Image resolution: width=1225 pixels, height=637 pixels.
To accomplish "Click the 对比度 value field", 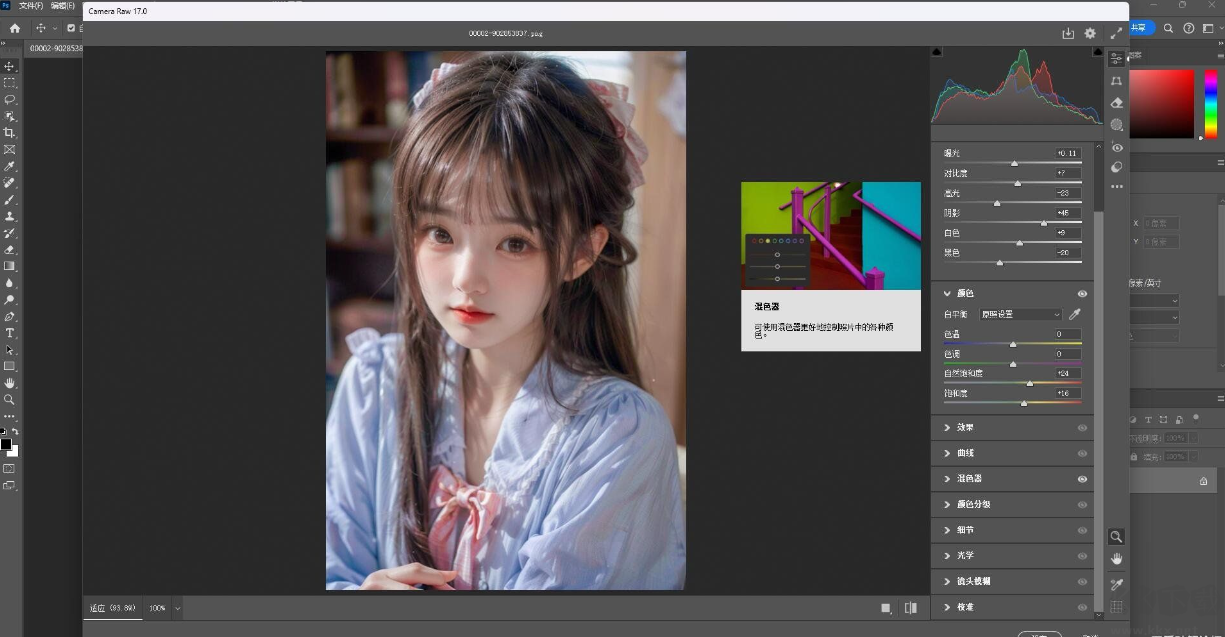I will [x=1067, y=173].
